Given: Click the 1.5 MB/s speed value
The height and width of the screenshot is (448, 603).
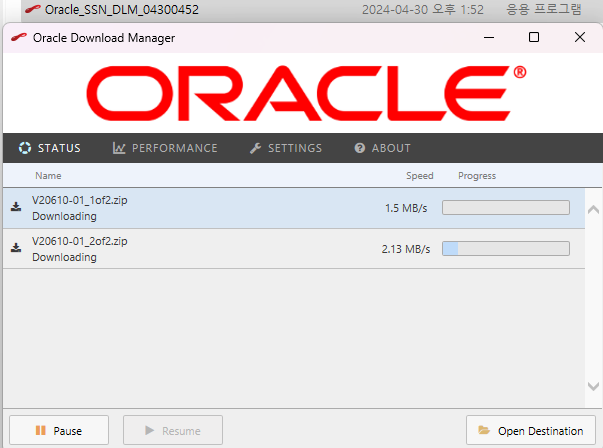Looking at the screenshot, I should point(406,208).
